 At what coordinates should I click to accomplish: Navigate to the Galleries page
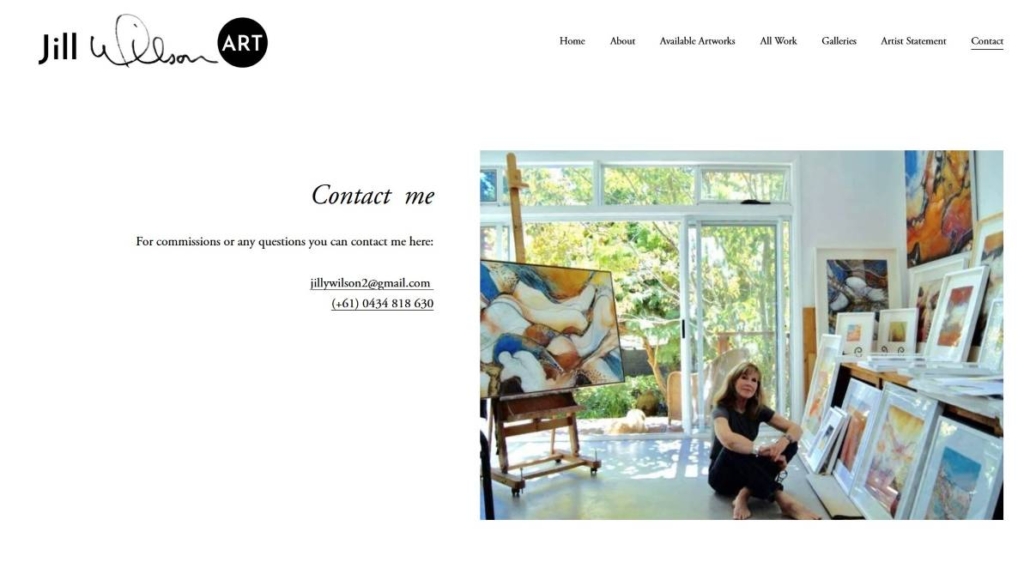(839, 41)
